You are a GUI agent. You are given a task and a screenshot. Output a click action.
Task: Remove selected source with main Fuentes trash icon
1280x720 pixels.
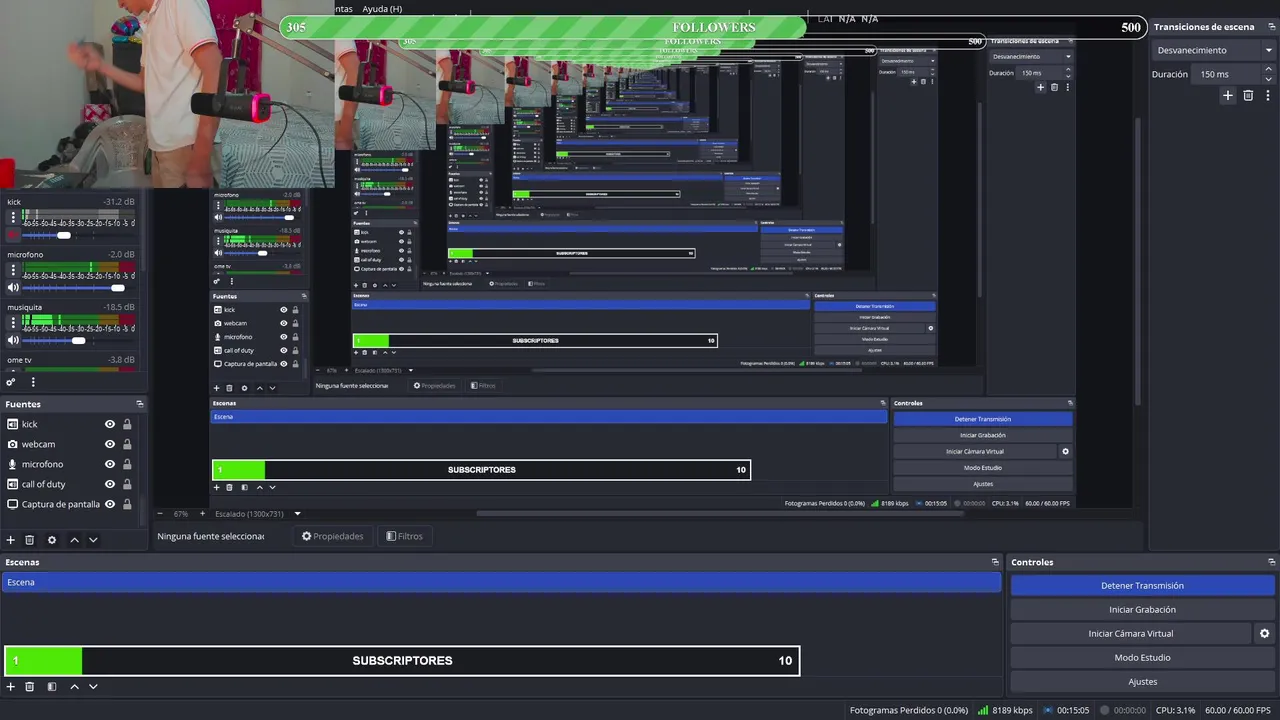click(30, 540)
